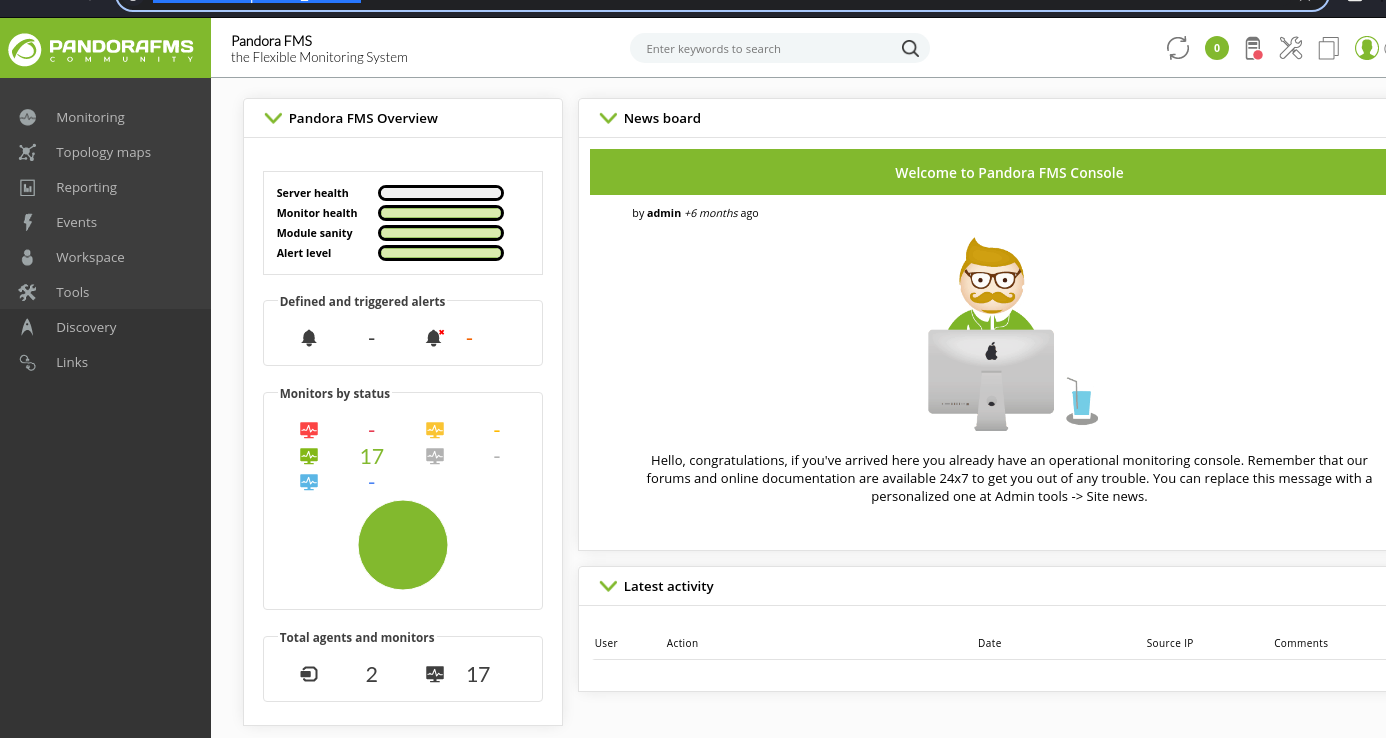Click the Discovery icon in sidebar

coord(27,327)
